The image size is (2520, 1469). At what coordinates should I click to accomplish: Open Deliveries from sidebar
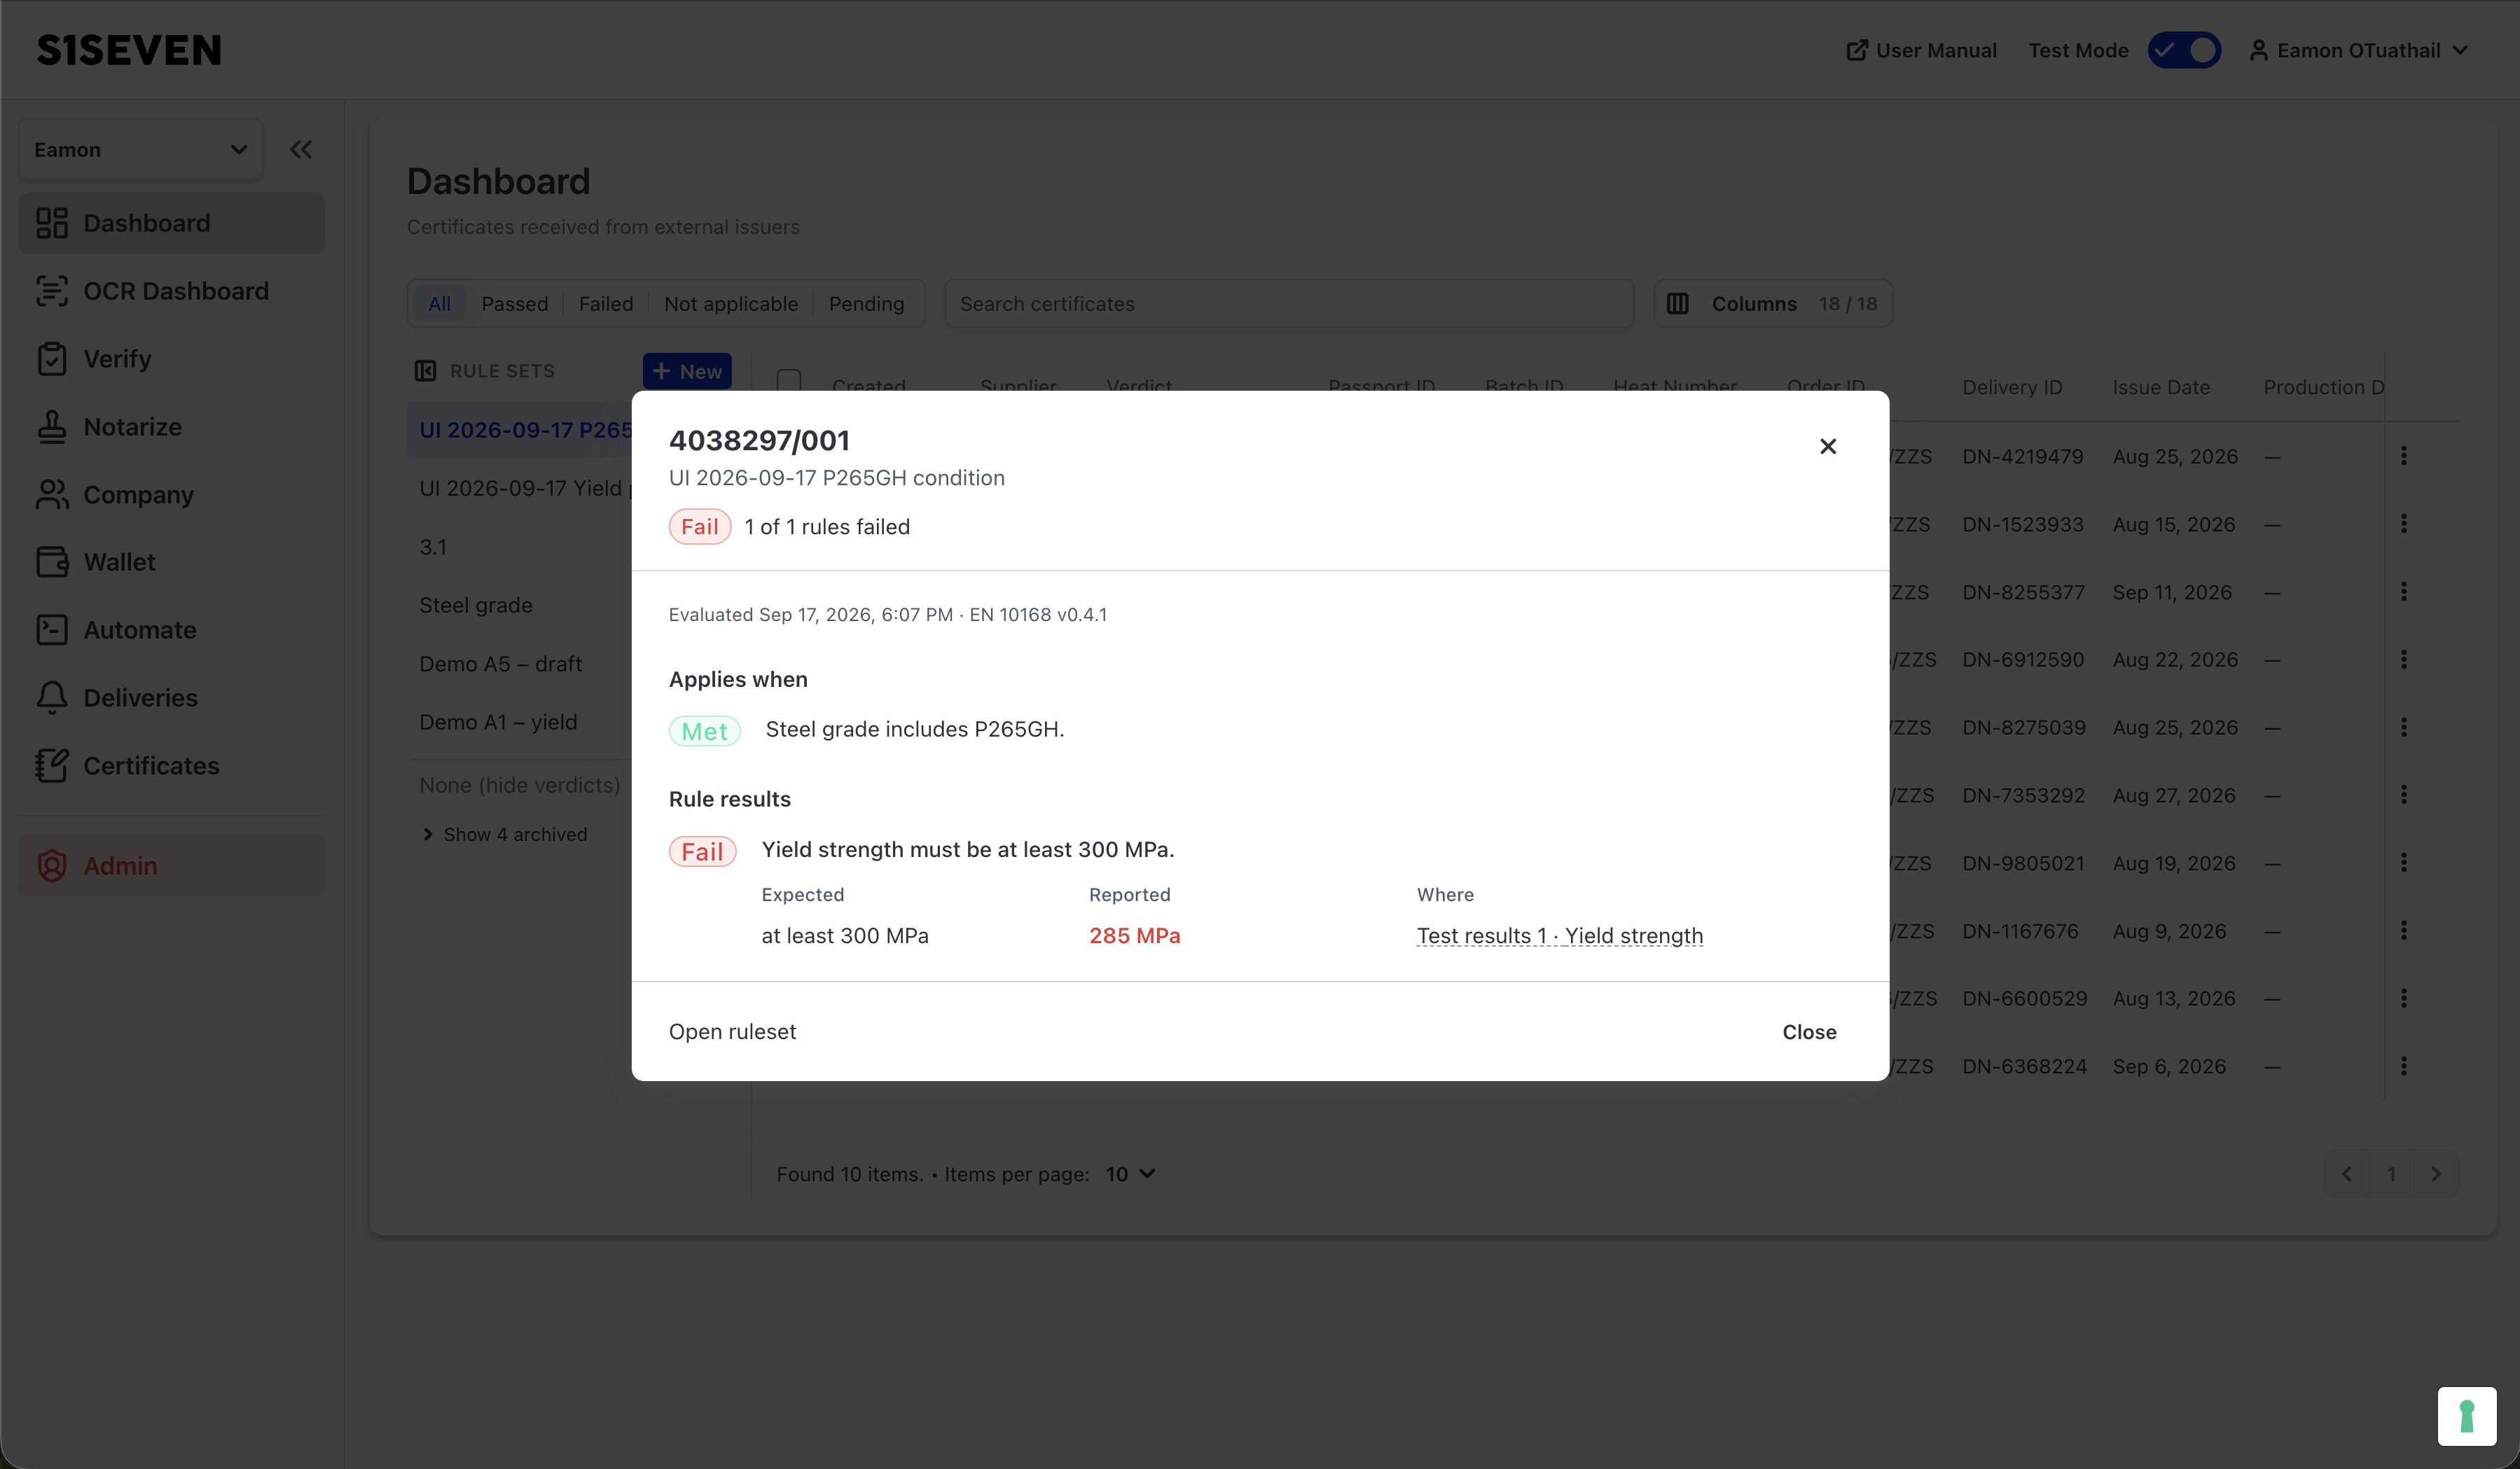(171, 697)
